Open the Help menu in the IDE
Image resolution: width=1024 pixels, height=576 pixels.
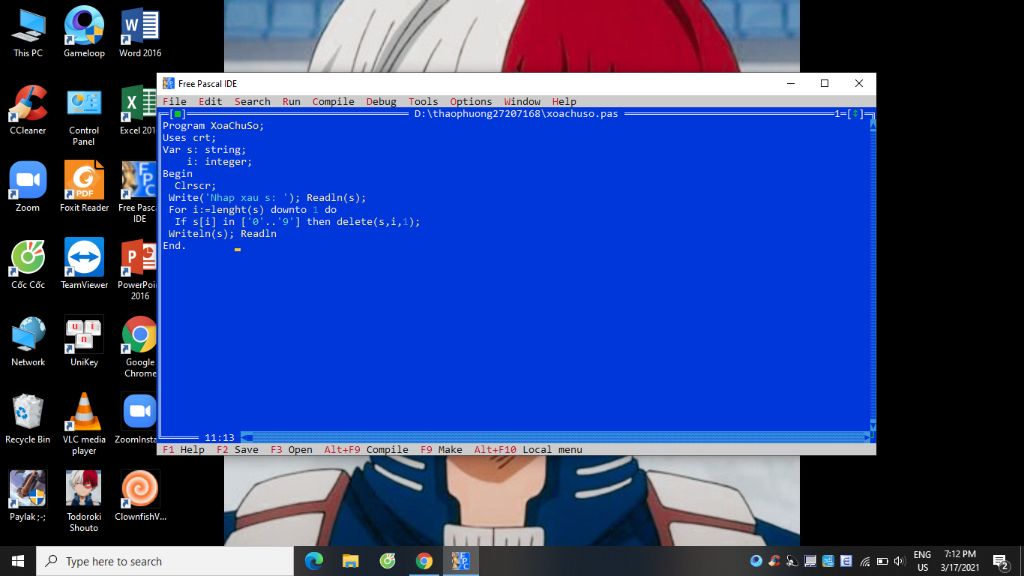tap(564, 101)
